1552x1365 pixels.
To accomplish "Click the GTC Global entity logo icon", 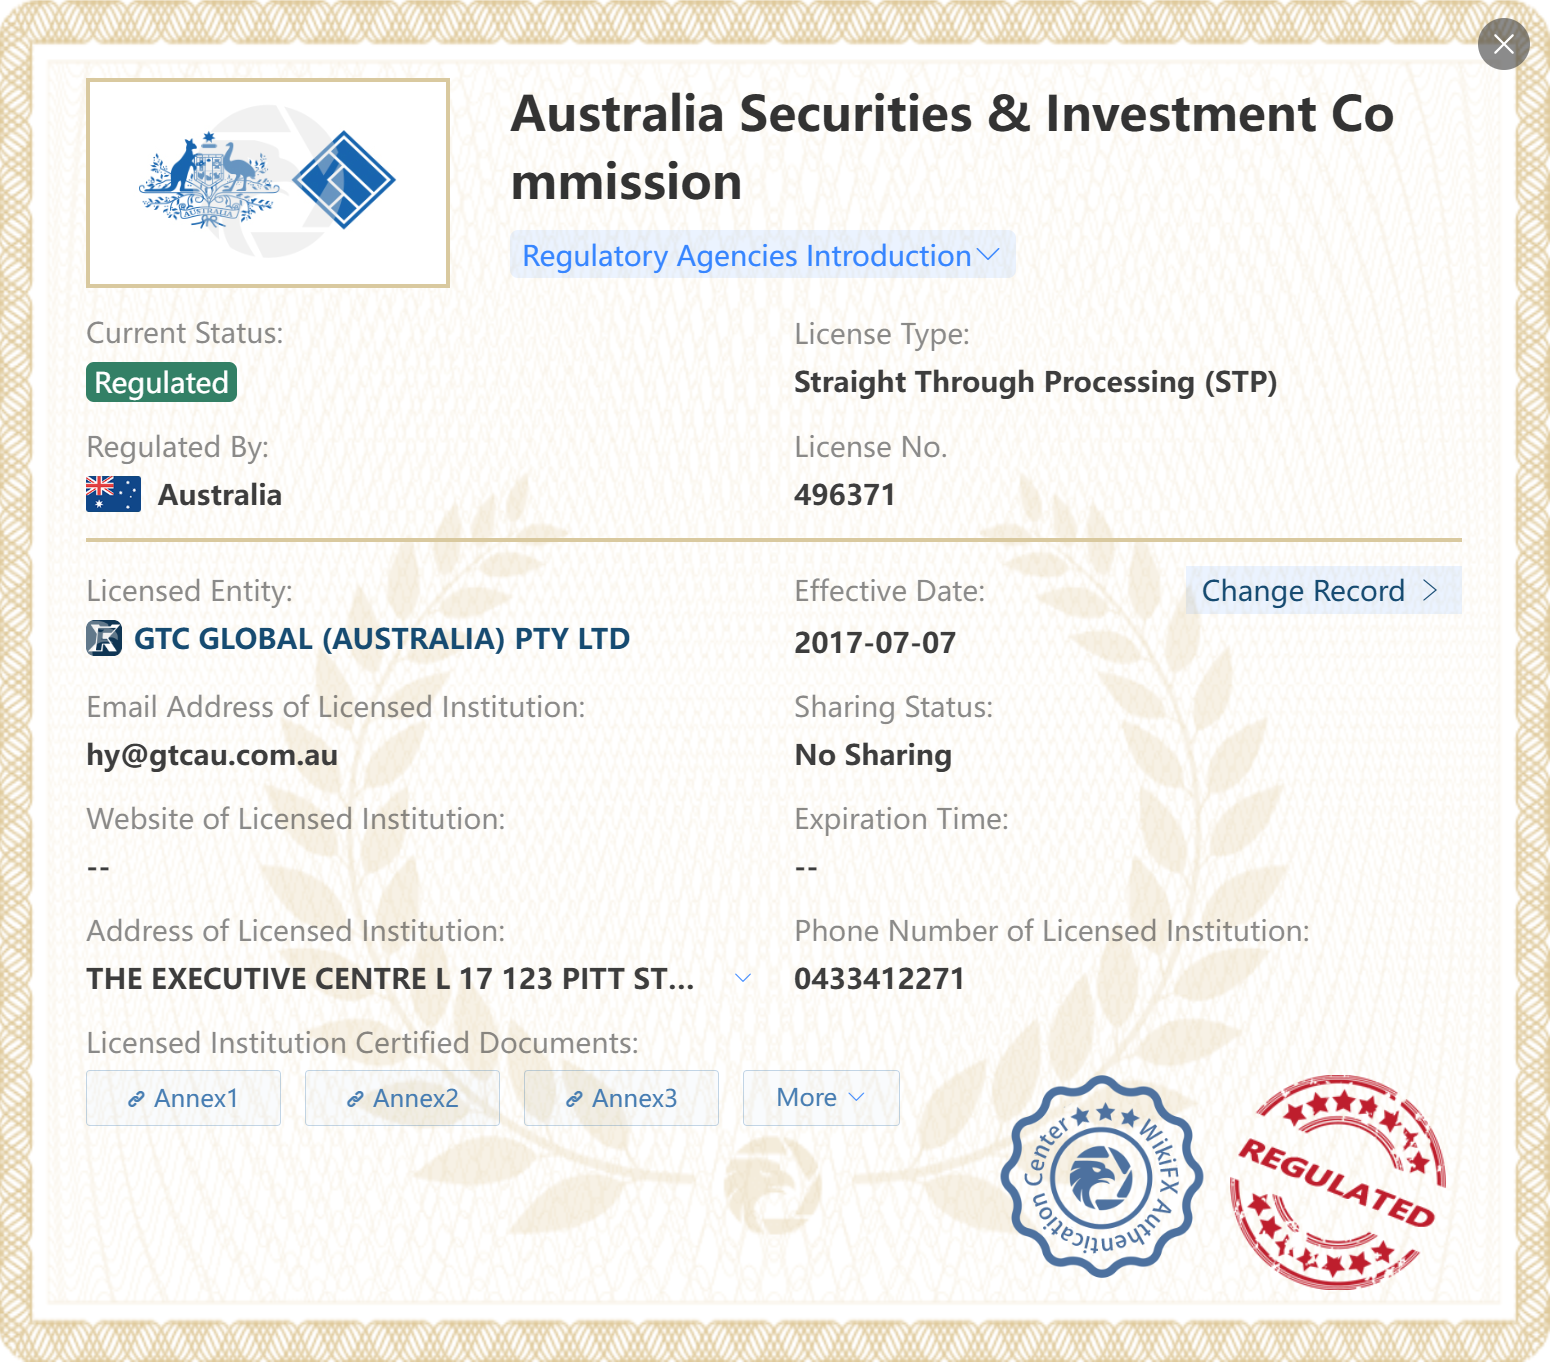I will [104, 638].
